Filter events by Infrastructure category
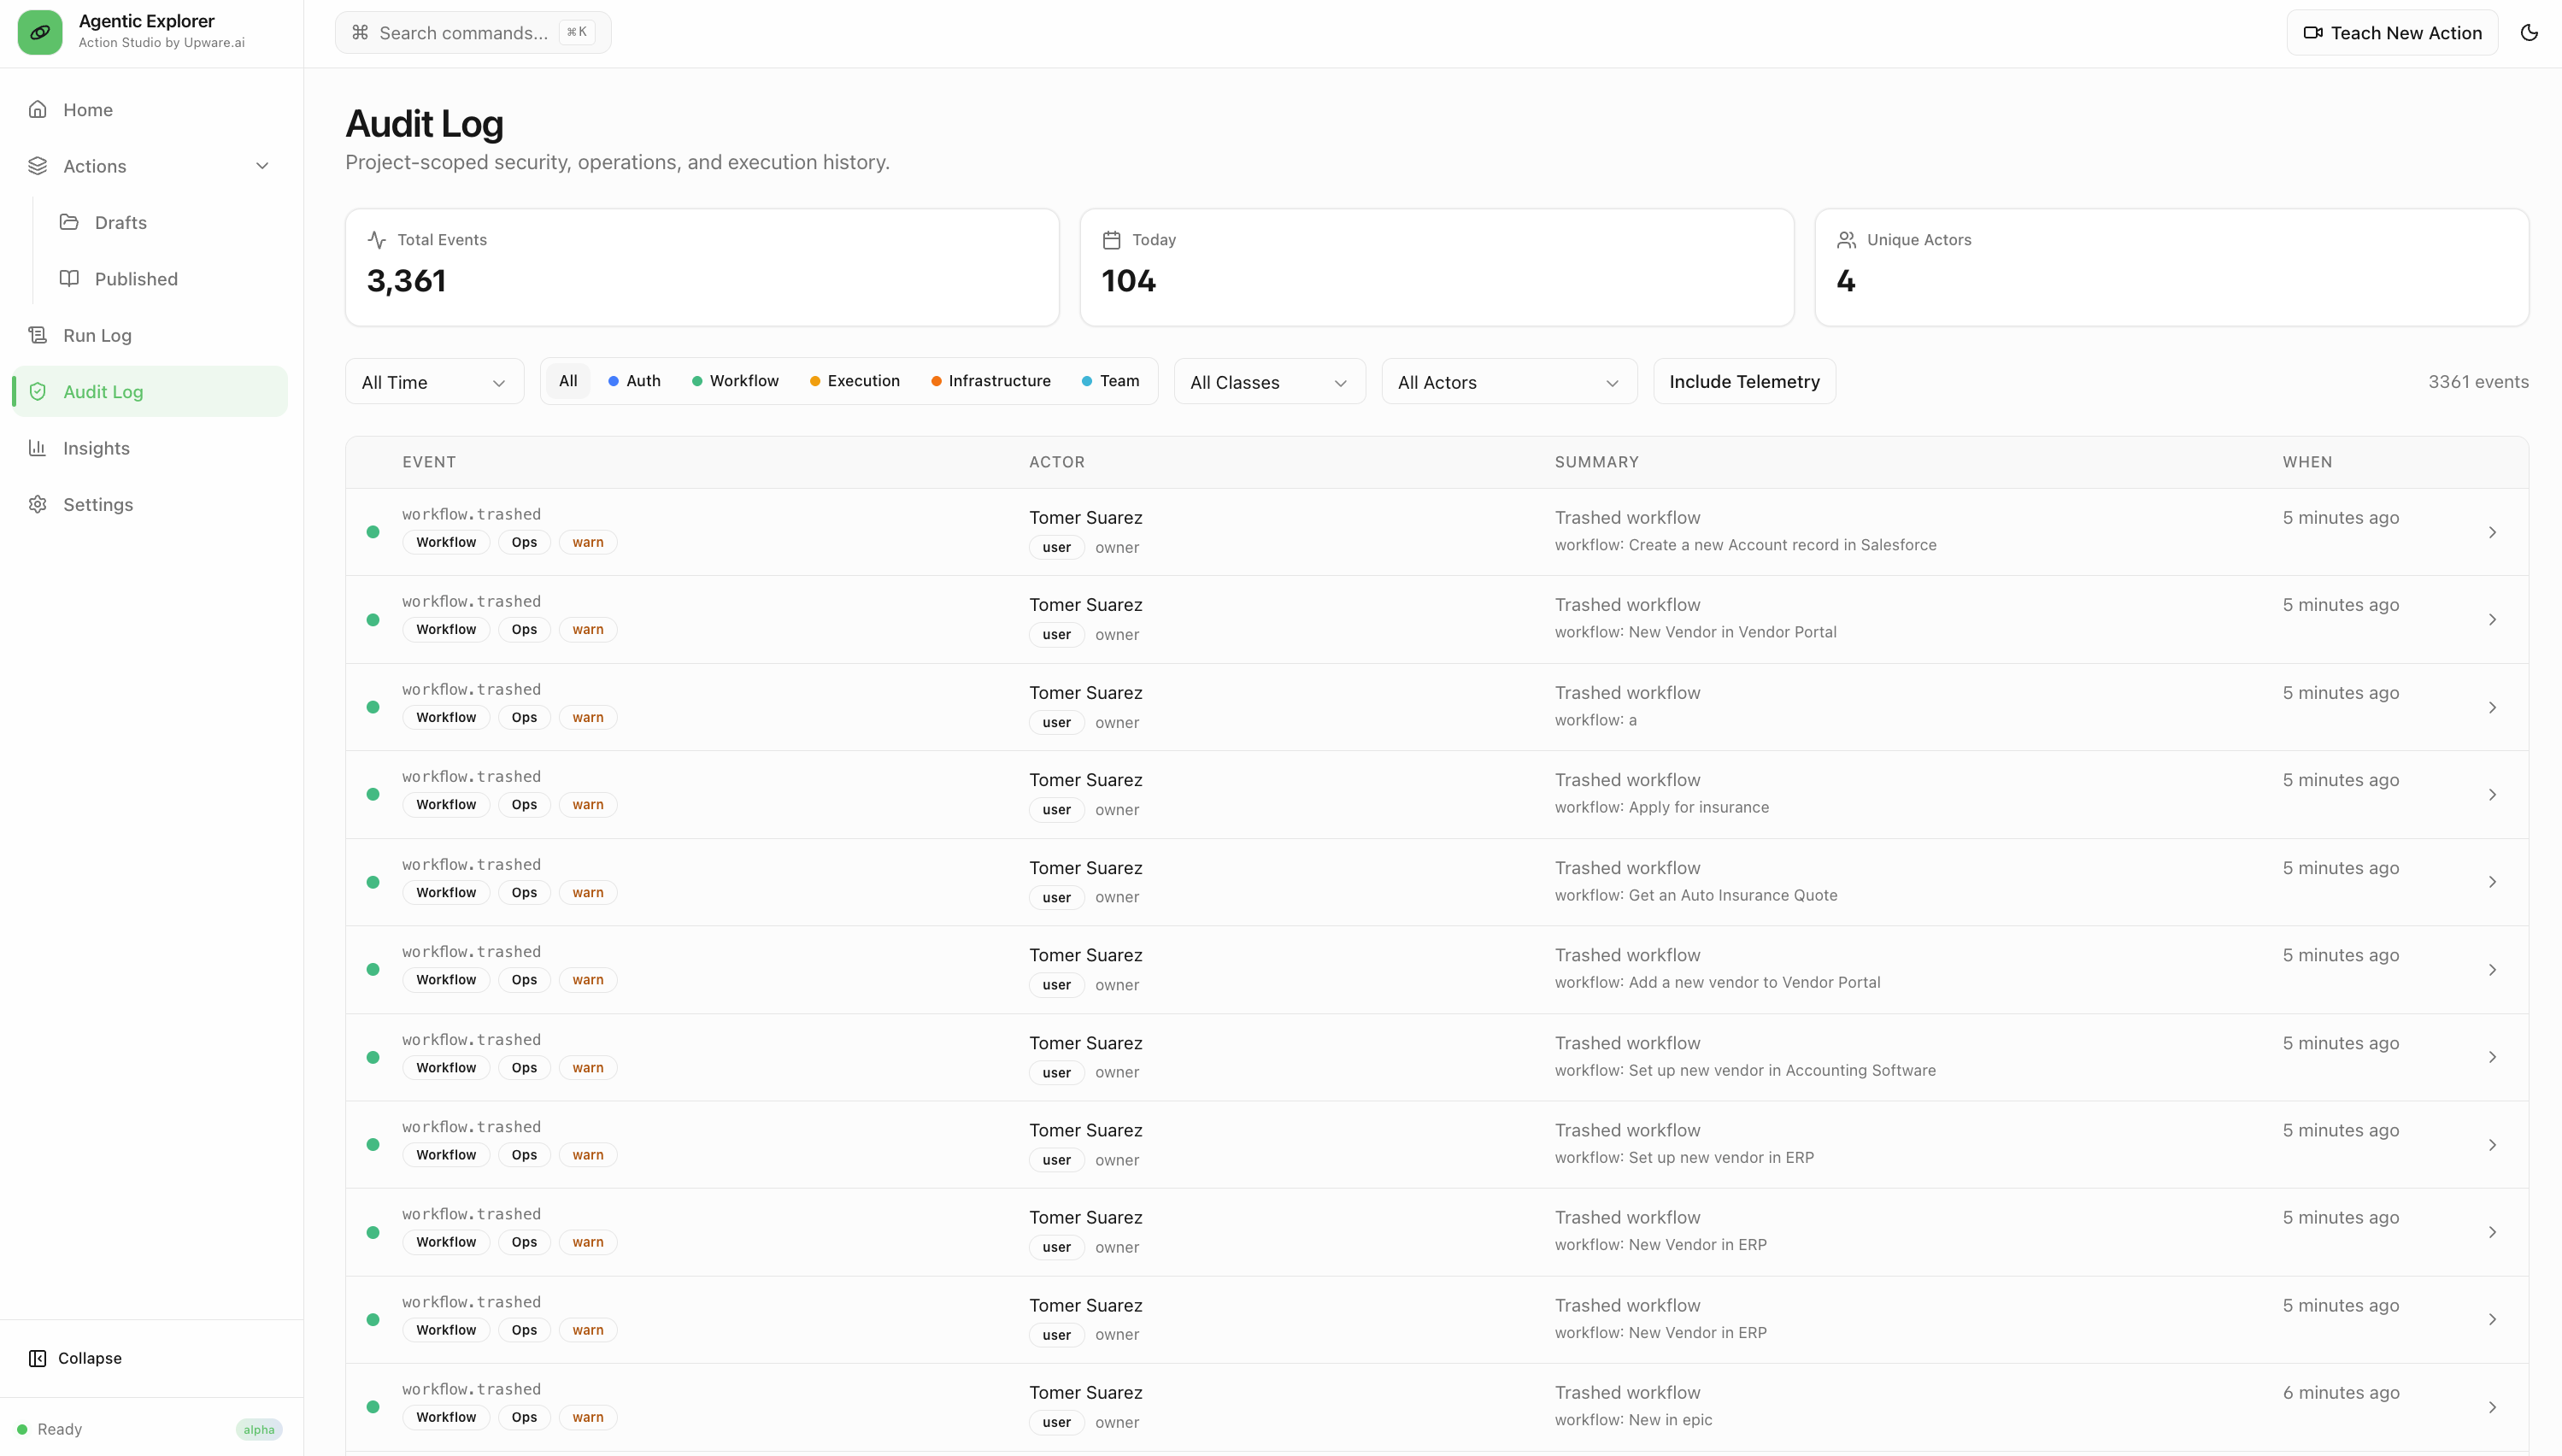The image size is (2562, 1456). (x=990, y=381)
